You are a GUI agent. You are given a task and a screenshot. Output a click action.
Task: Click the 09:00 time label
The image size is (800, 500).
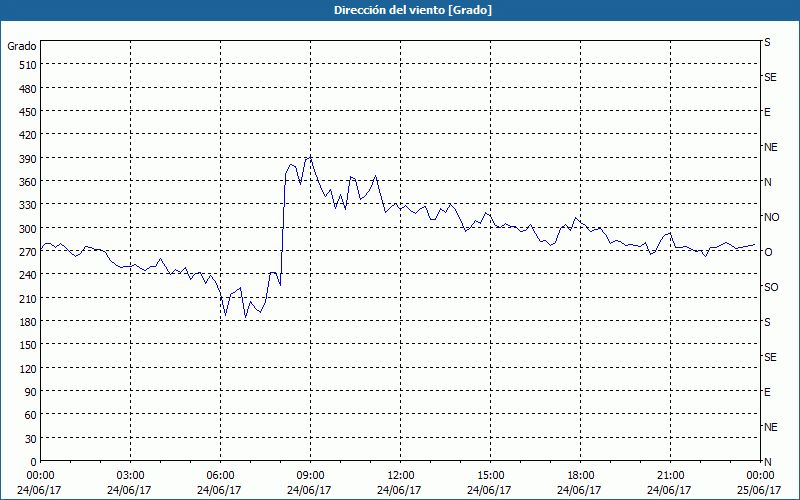[x=310, y=476]
